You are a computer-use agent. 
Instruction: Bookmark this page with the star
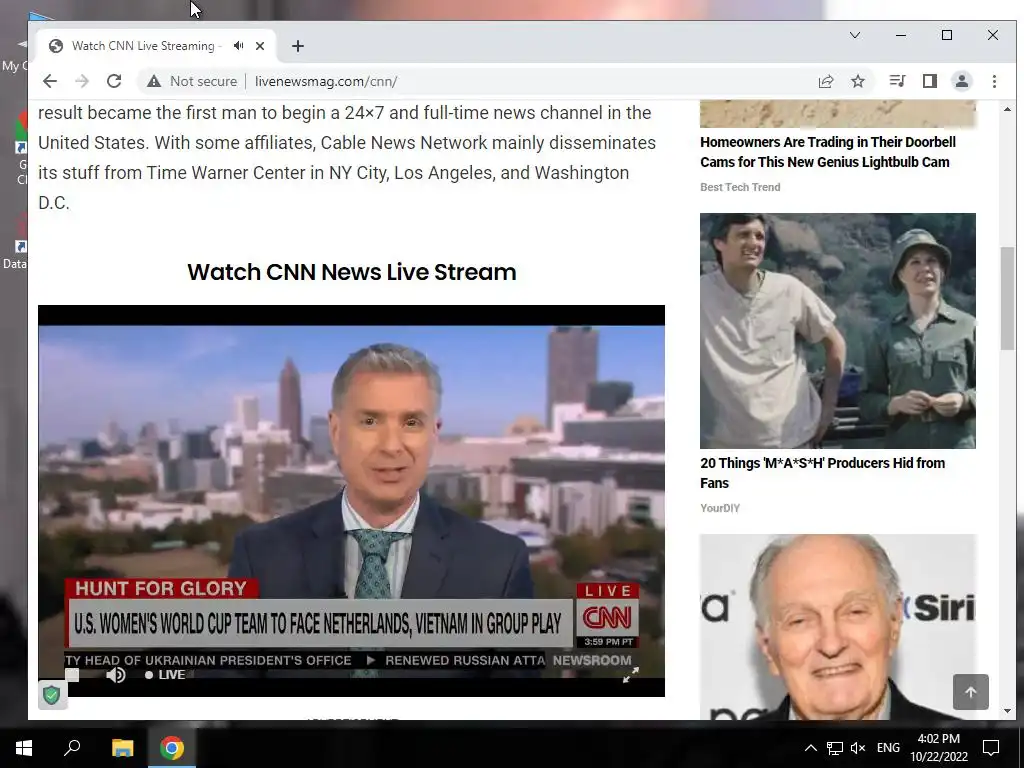[x=857, y=81]
